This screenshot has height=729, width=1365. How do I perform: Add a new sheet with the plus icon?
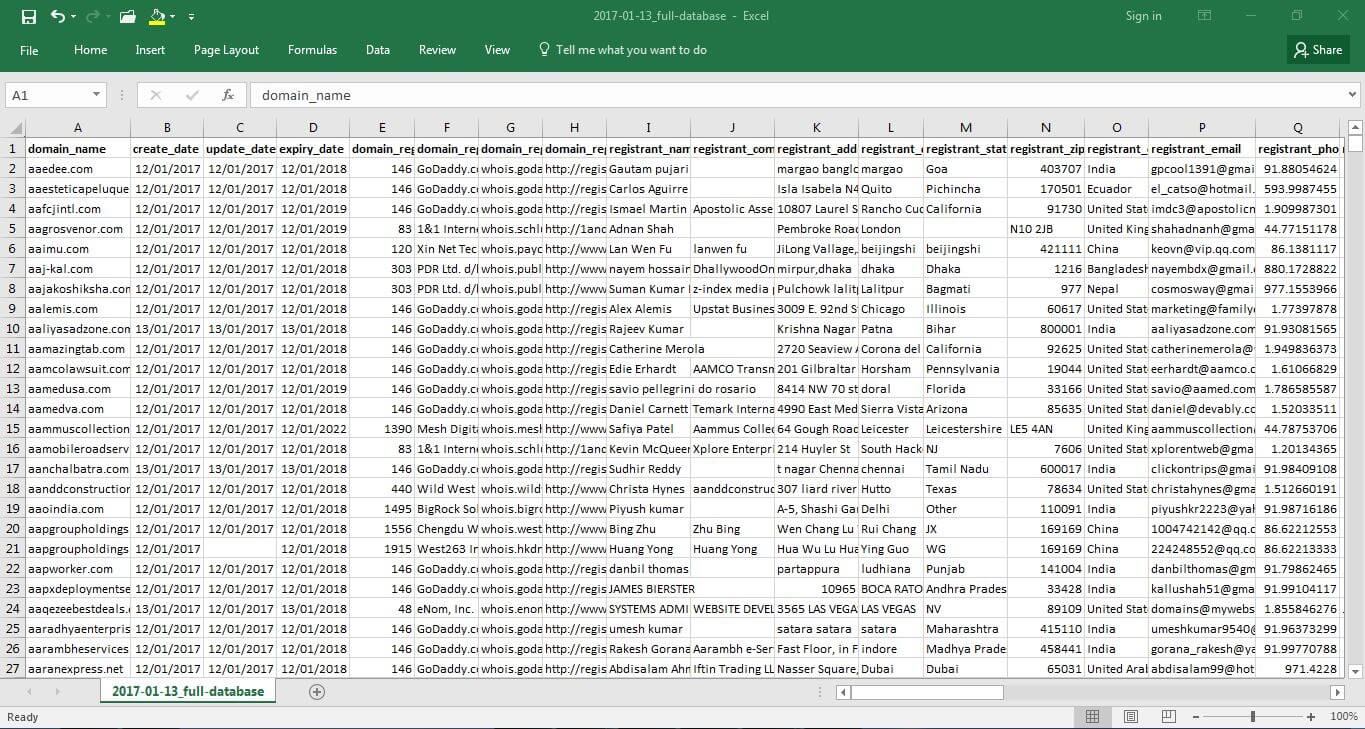coord(317,692)
